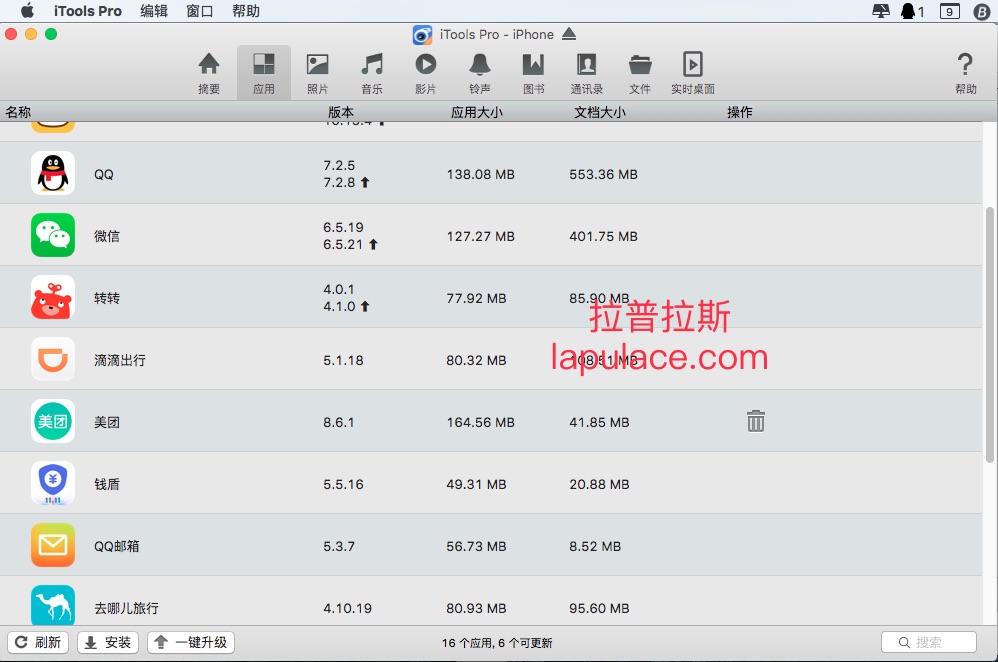Click the 去哪儿旅行 camel app icon
Viewport: 998px width, 662px height.
pyautogui.click(x=53, y=605)
